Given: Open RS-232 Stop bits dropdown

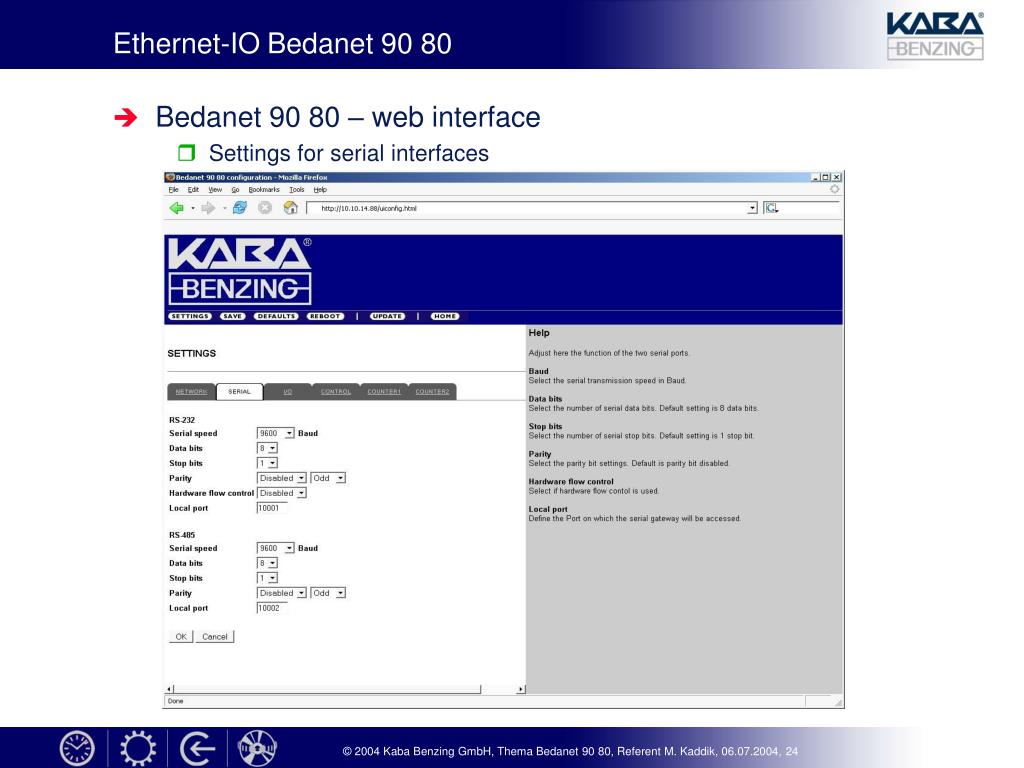Looking at the screenshot, I should click(273, 463).
